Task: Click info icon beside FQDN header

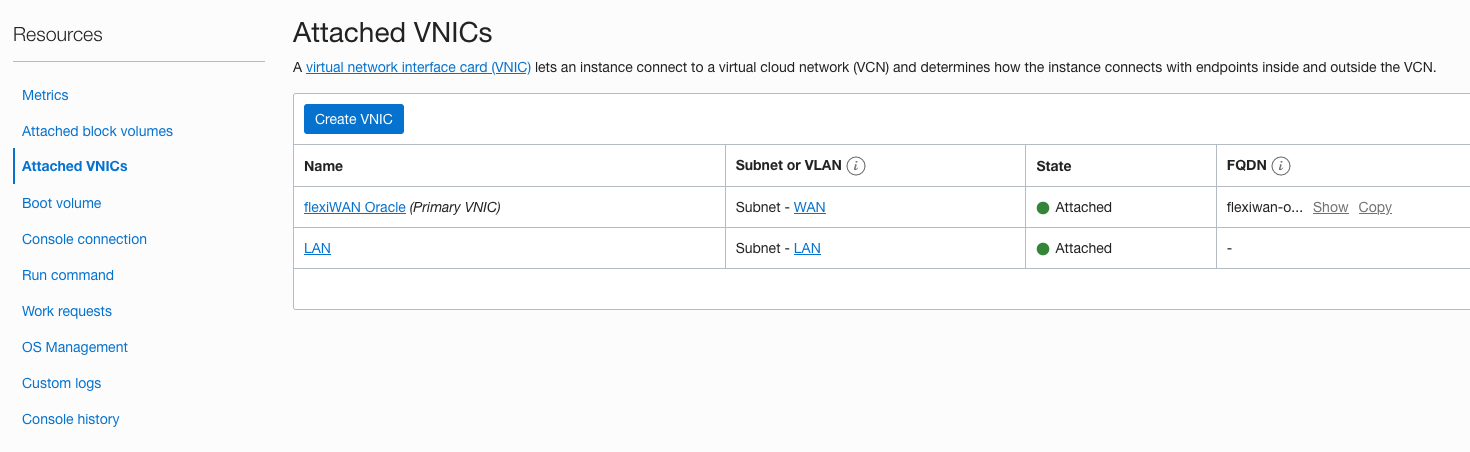Action: tap(1281, 166)
